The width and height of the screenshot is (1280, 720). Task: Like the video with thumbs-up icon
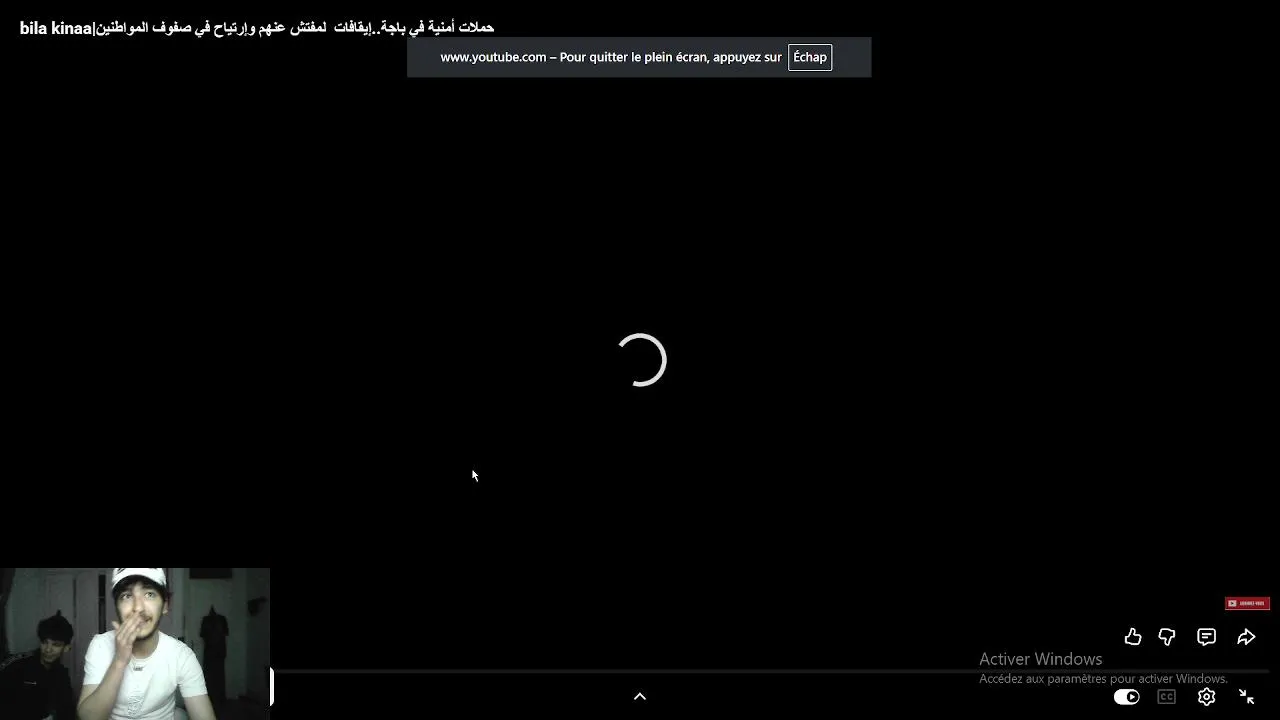pos(1133,637)
